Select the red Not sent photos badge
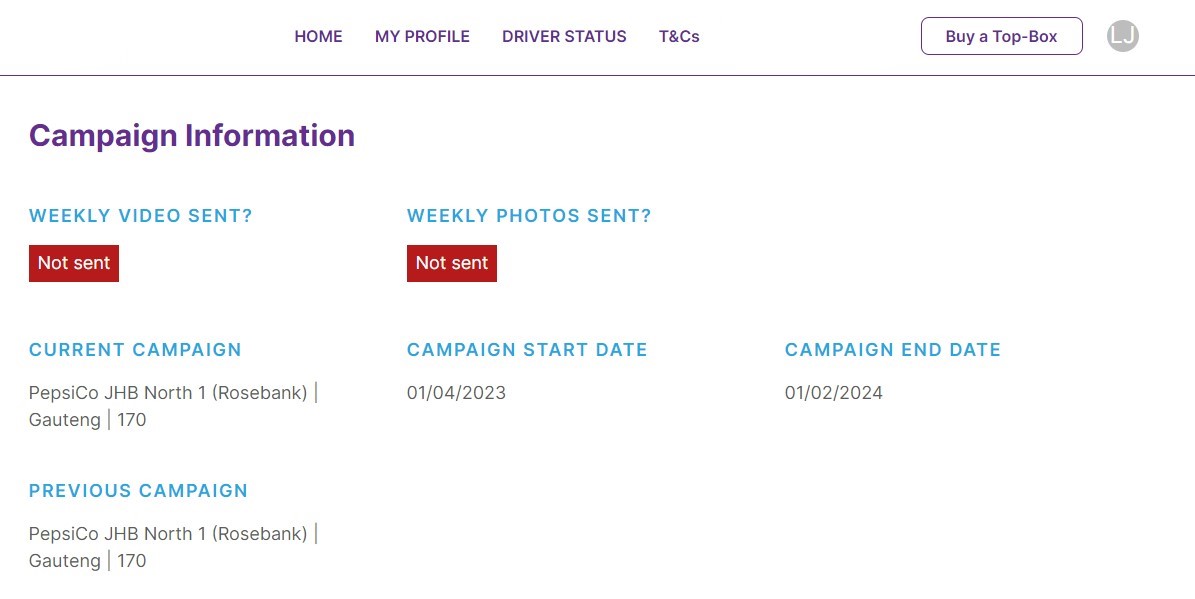The width and height of the screenshot is (1195, 599). [x=451, y=263]
